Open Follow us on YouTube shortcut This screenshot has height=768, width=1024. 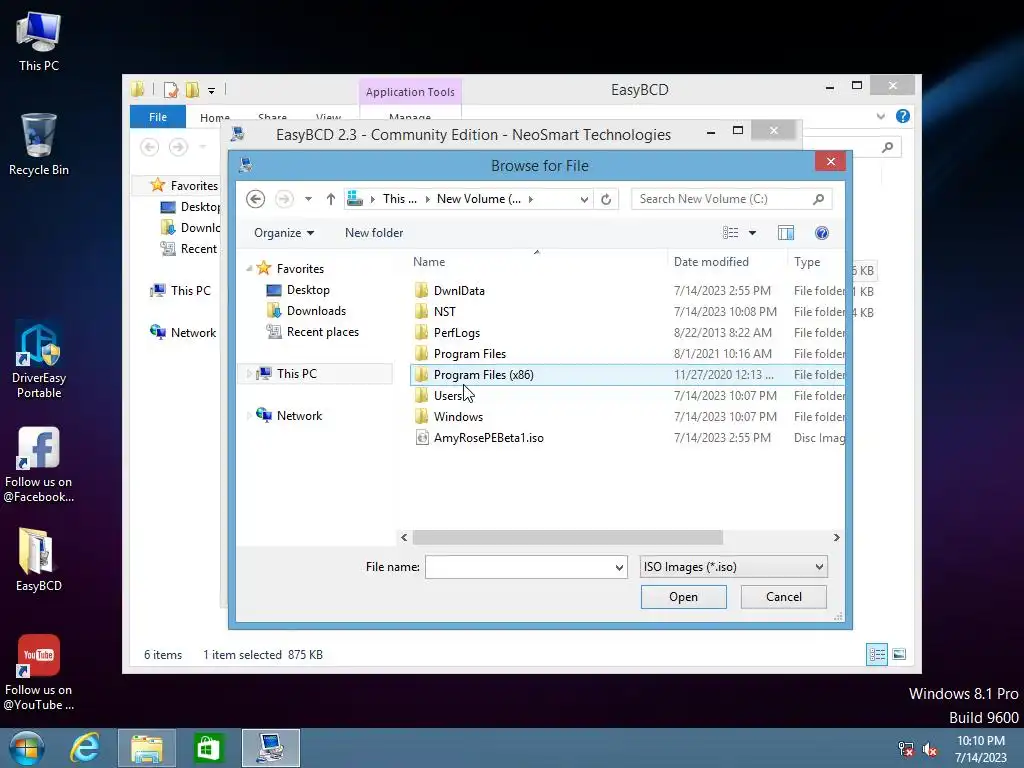tap(39, 672)
